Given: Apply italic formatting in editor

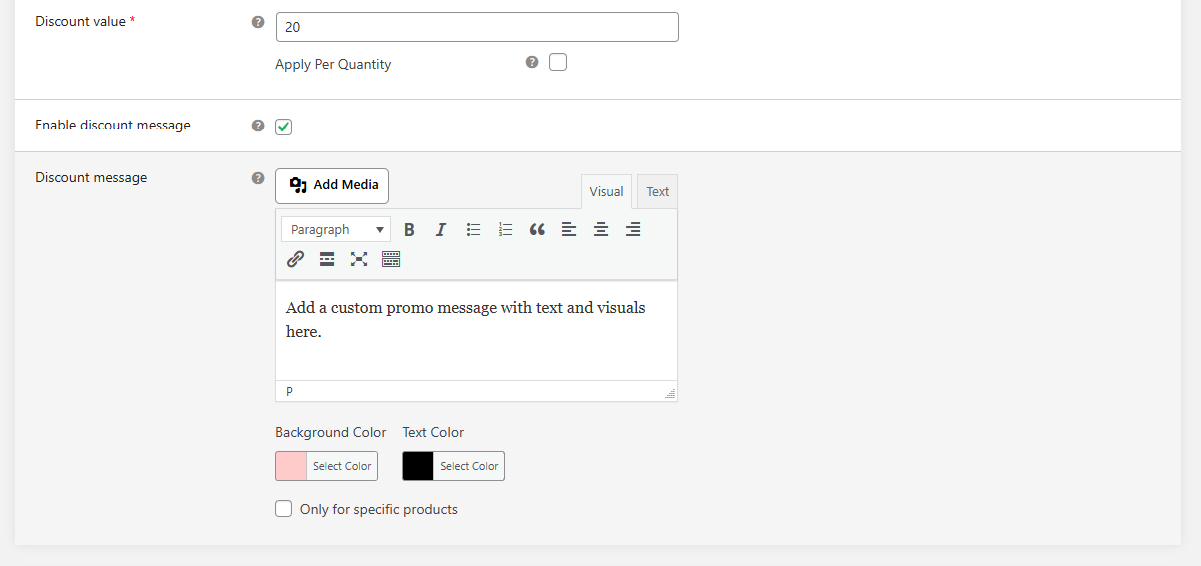Looking at the screenshot, I should [x=440, y=230].
